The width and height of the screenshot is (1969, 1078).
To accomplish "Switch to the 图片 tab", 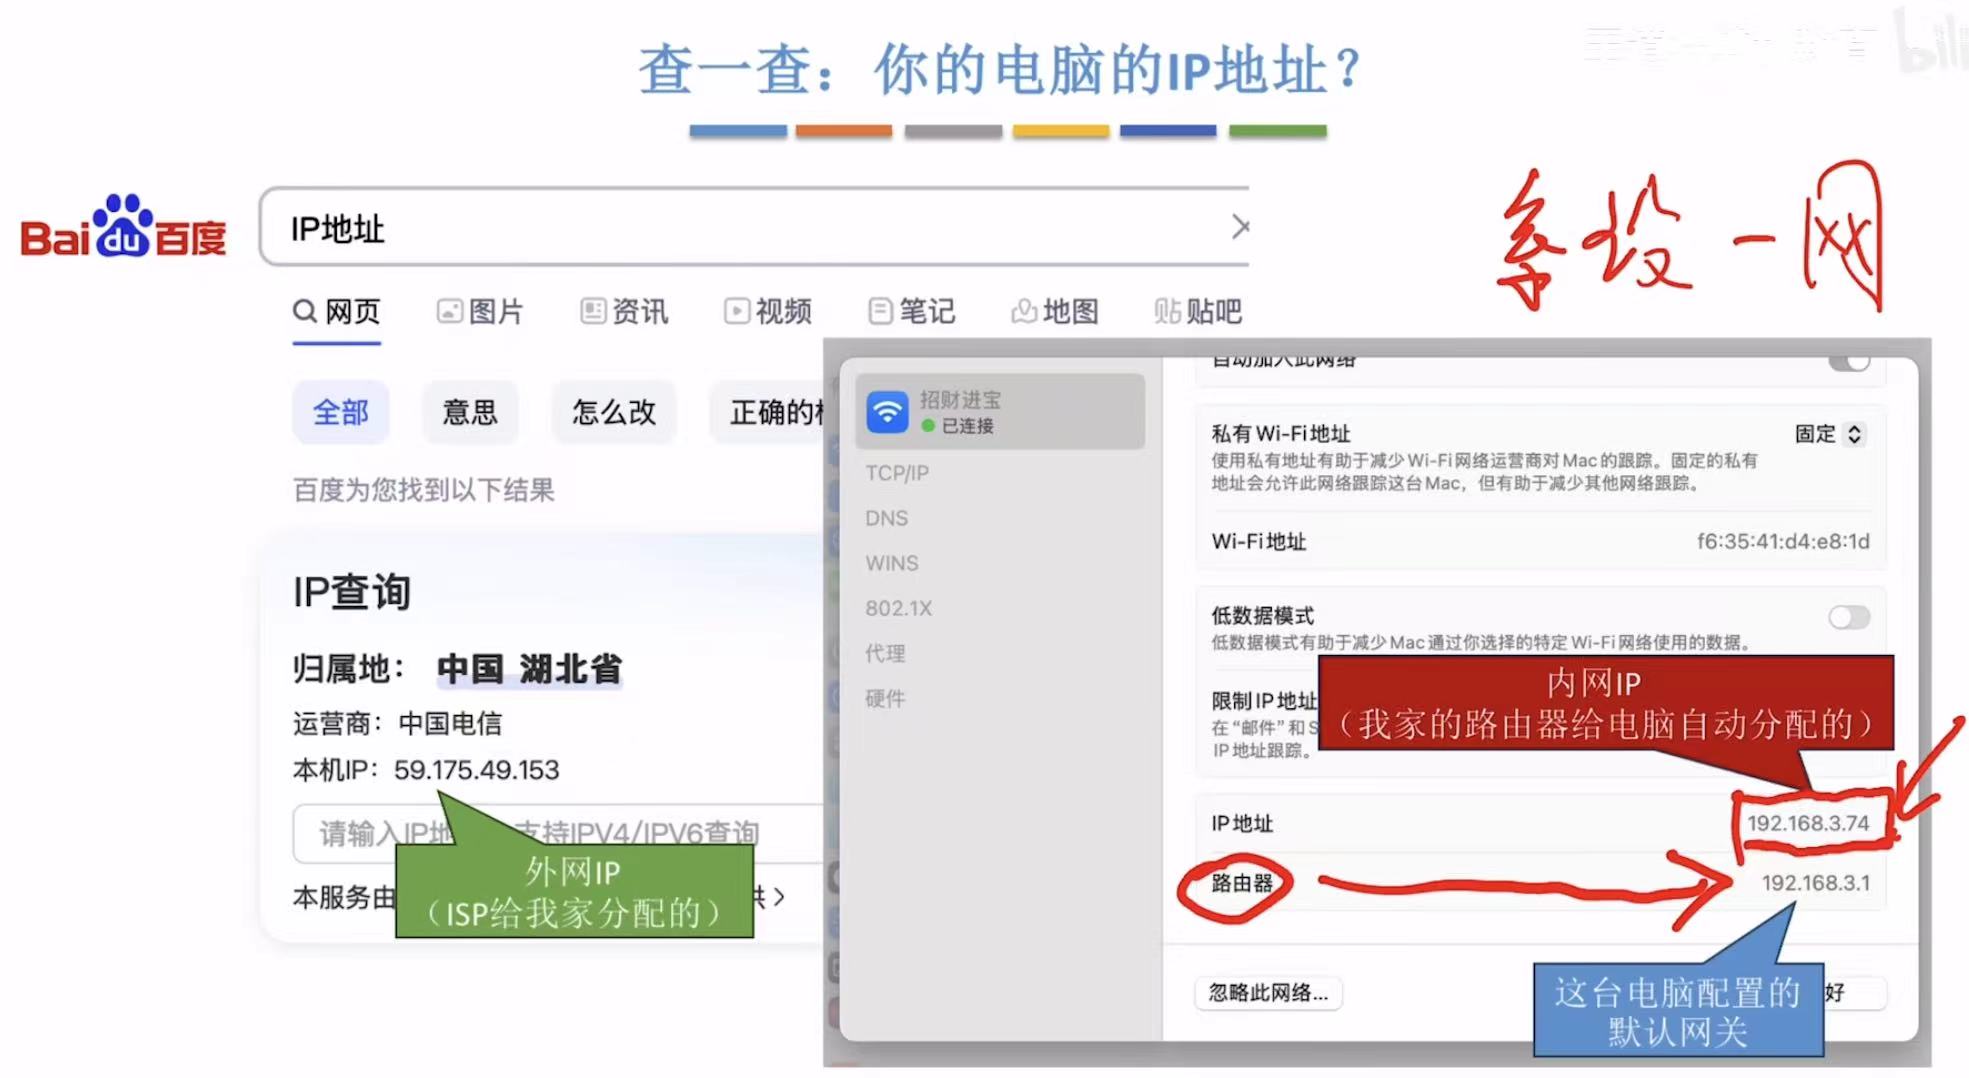I will [480, 311].
